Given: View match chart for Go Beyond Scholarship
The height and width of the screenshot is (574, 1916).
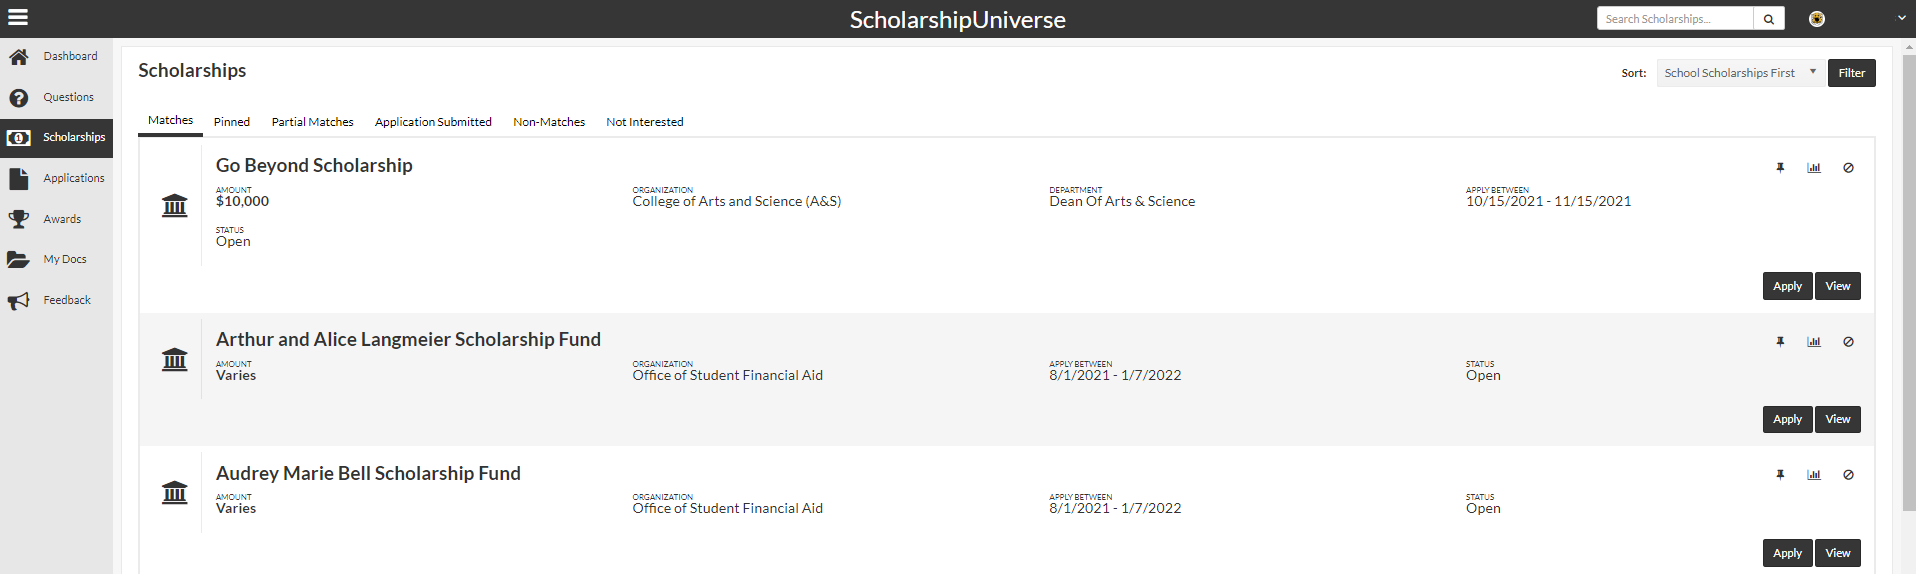Looking at the screenshot, I should tap(1814, 168).
